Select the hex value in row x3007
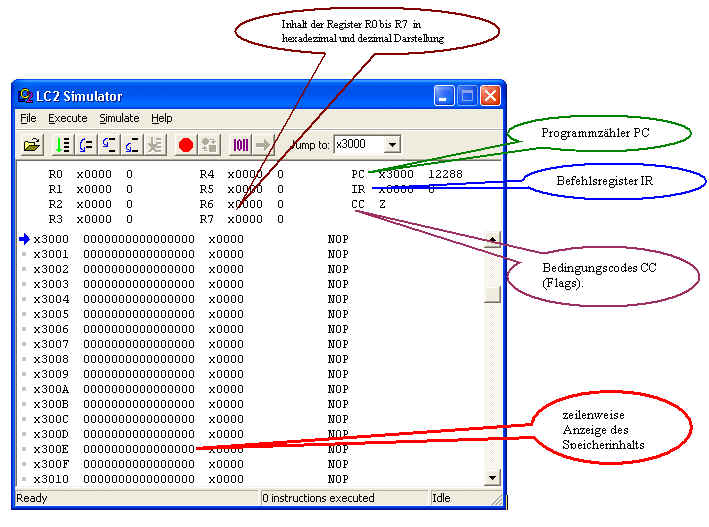The width and height of the screenshot is (709, 527). point(226,344)
